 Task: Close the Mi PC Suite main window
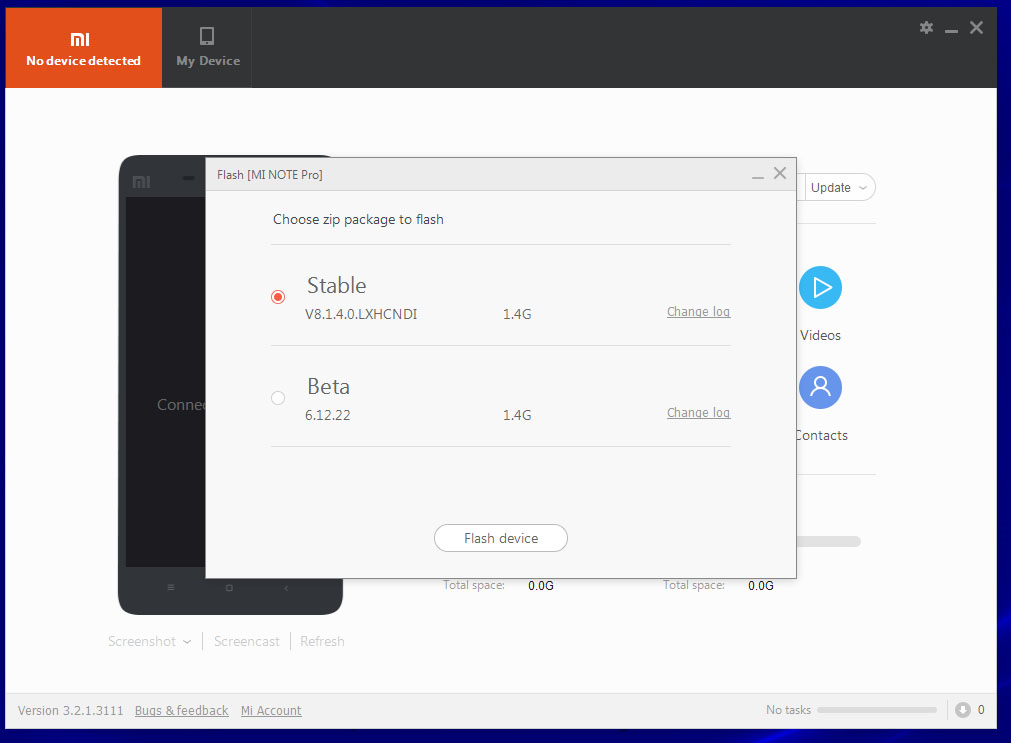pos(976,28)
